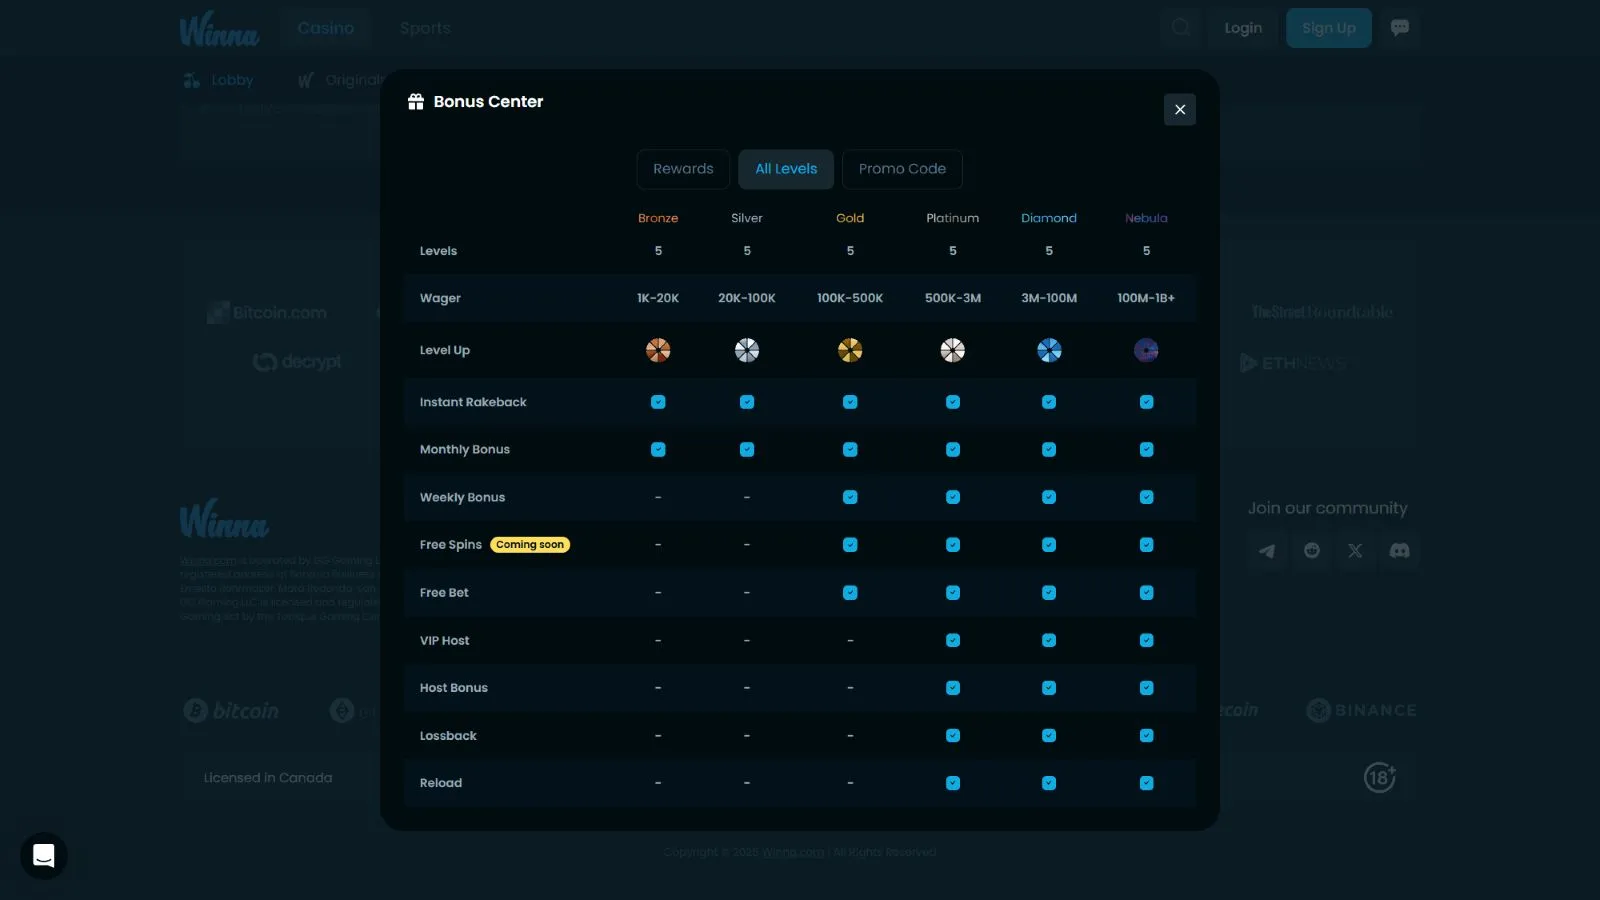Image resolution: width=1600 pixels, height=900 pixels.
Task: Click the Silver level-up wheel icon
Action: point(747,350)
